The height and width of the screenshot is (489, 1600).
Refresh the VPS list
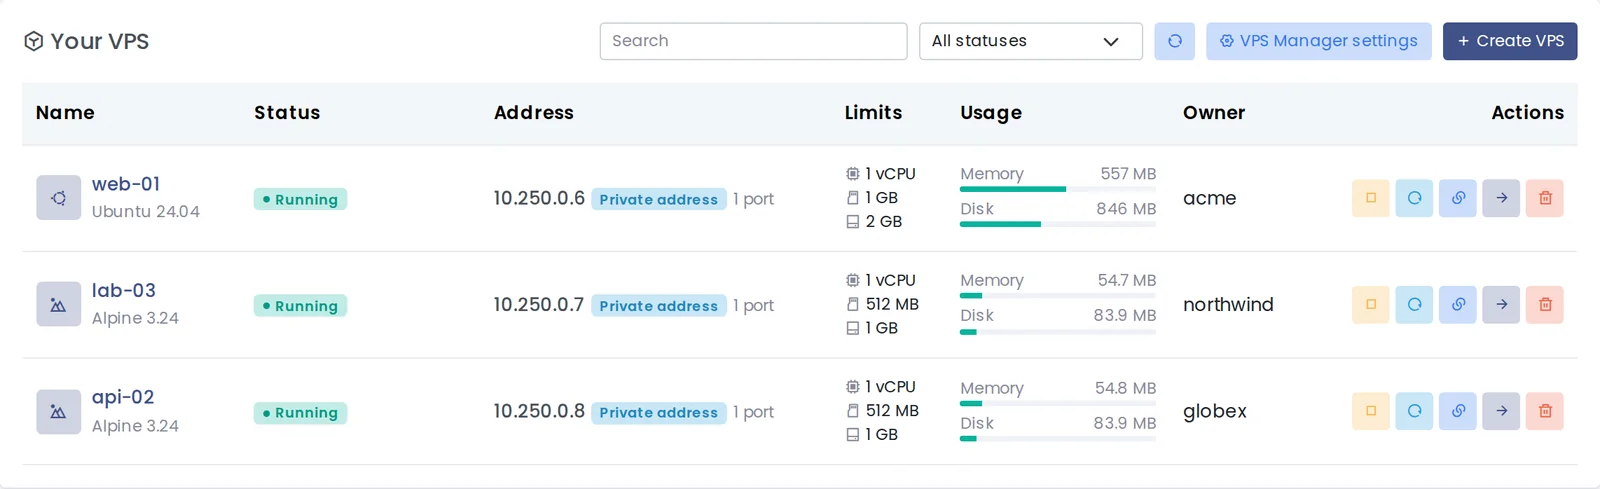[1174, 41]
